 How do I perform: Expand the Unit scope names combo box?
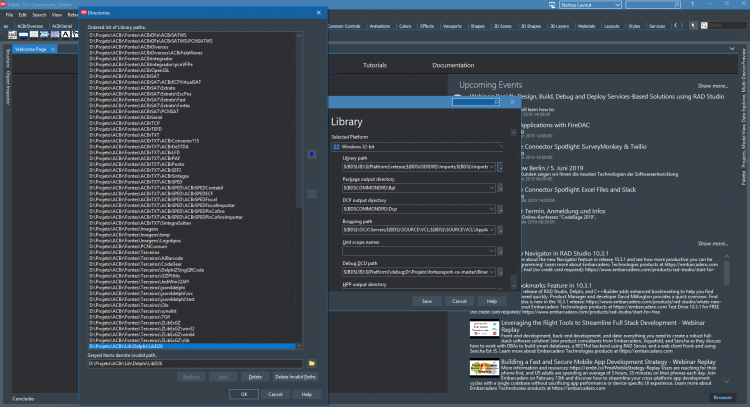click(491, 251)
